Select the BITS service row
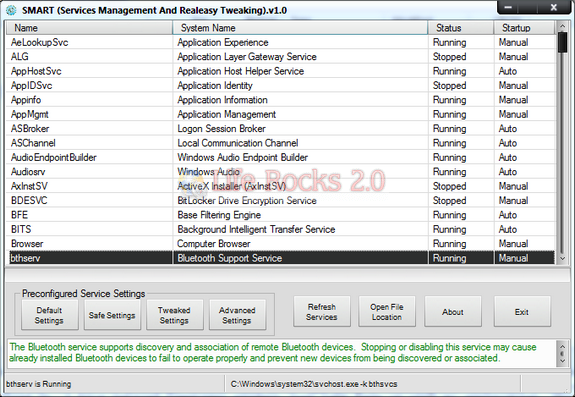Screen dimensions: 575x397 (281, 229)
